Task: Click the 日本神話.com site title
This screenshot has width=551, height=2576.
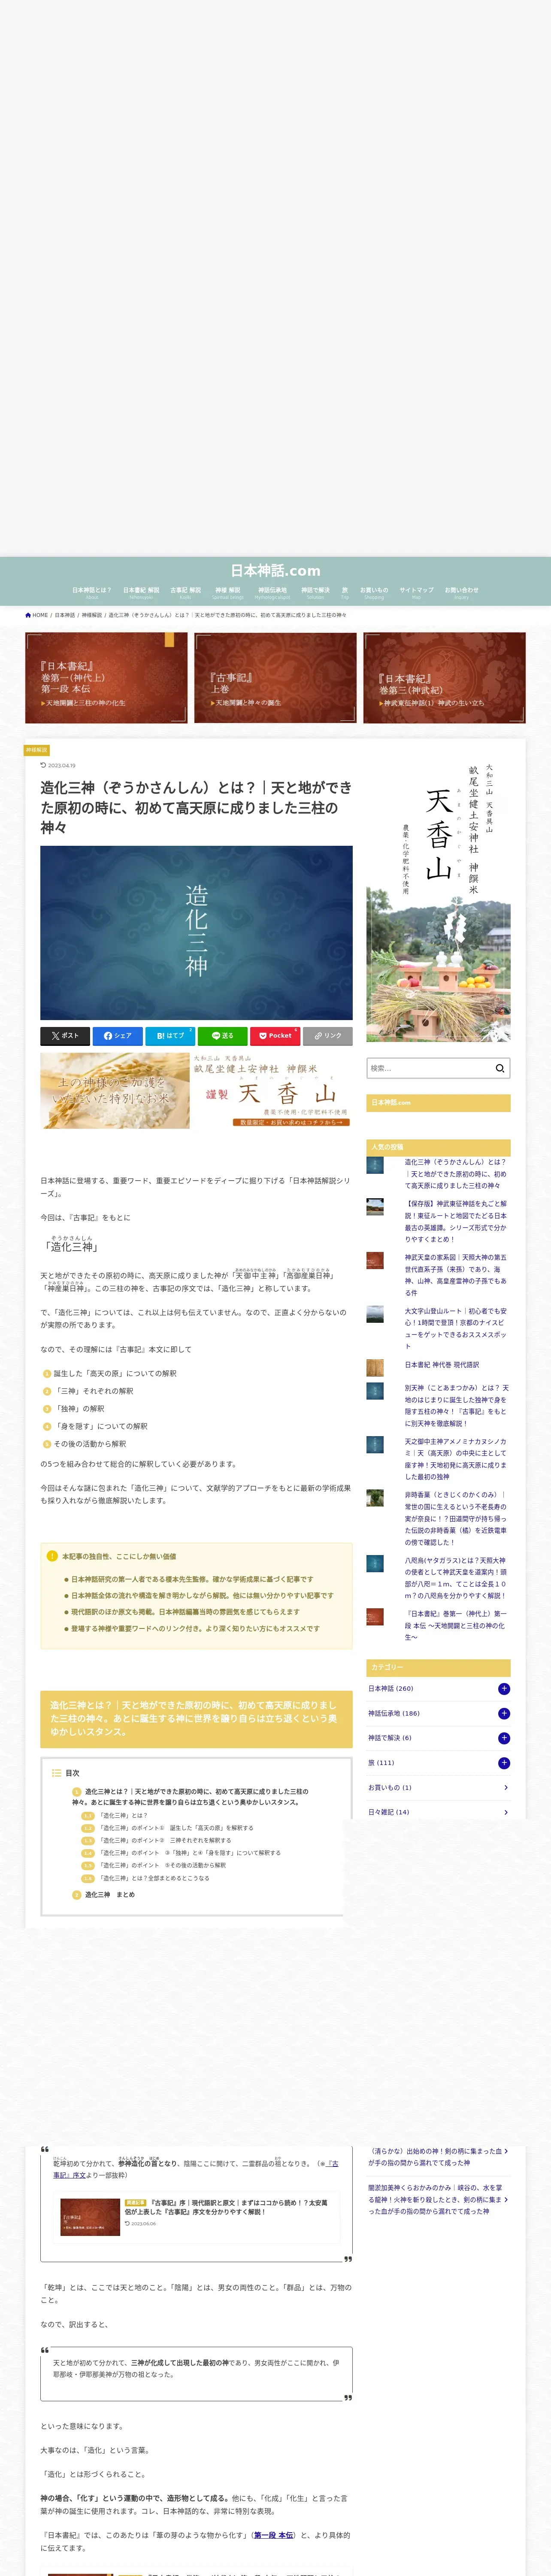Action: (275, 571)
